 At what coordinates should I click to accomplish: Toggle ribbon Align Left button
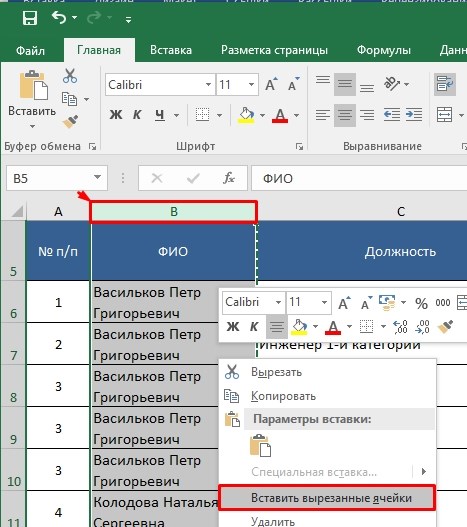(x=323, y=115)
